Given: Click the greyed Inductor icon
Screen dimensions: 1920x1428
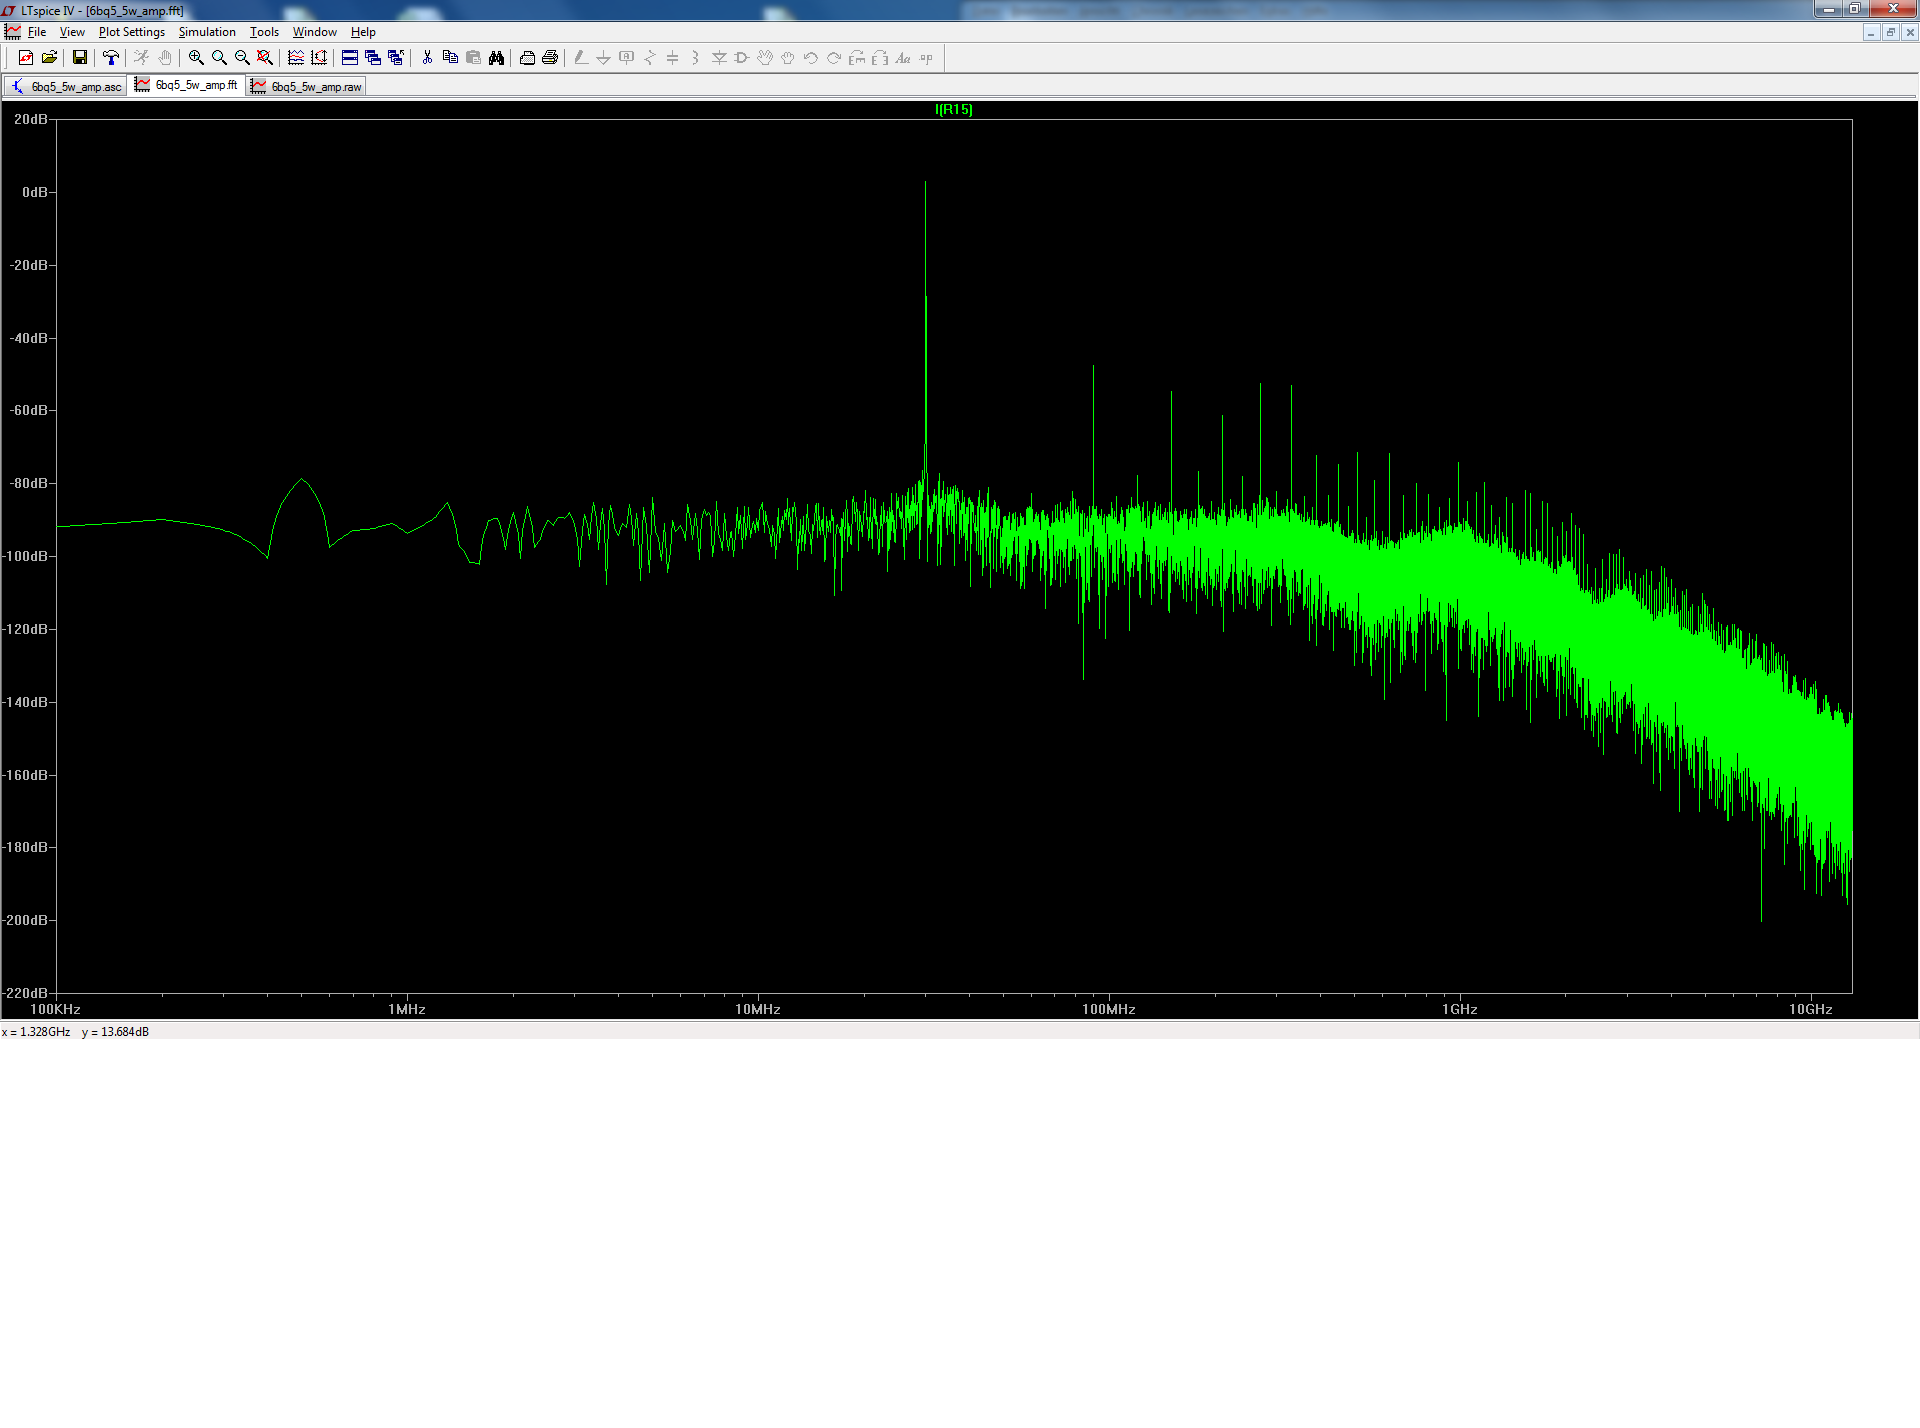Looking at the screenshot, I should click(696, 58).
